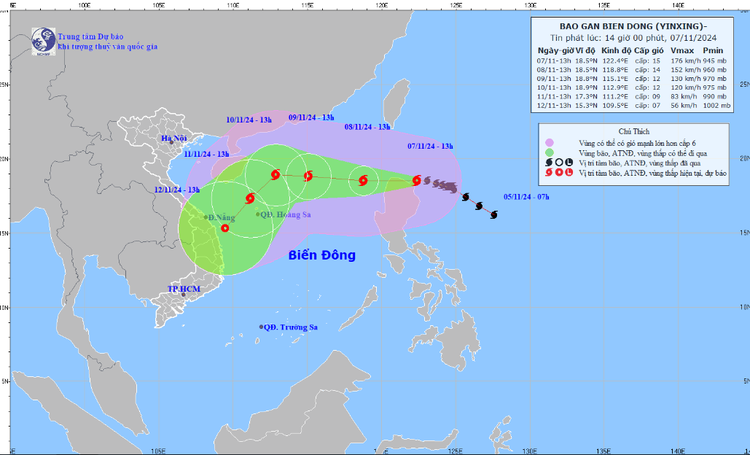Click the 'Vmax' column header

point(682,50)
